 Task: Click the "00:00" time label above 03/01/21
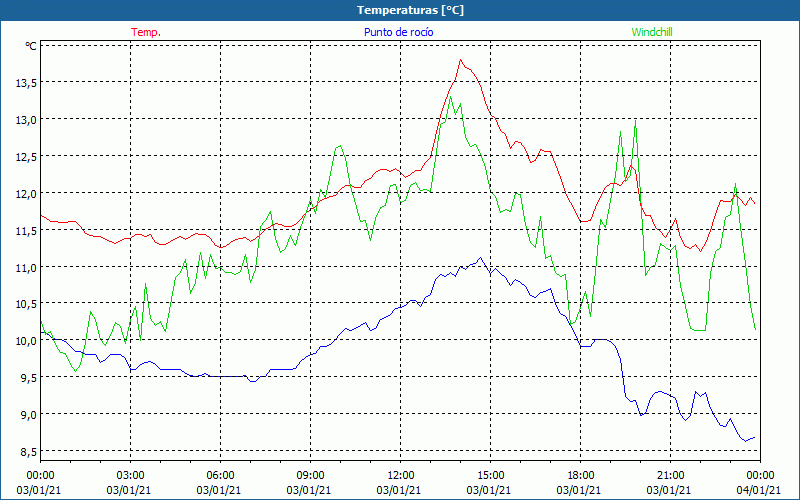tap(40, 476)
